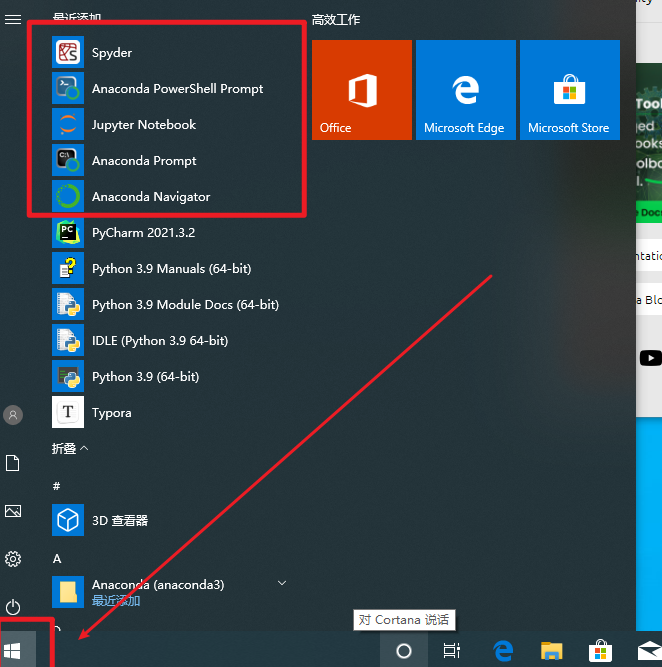Click the A alphabet header
This screenshot has width=662, height=667.
[57, 559]
